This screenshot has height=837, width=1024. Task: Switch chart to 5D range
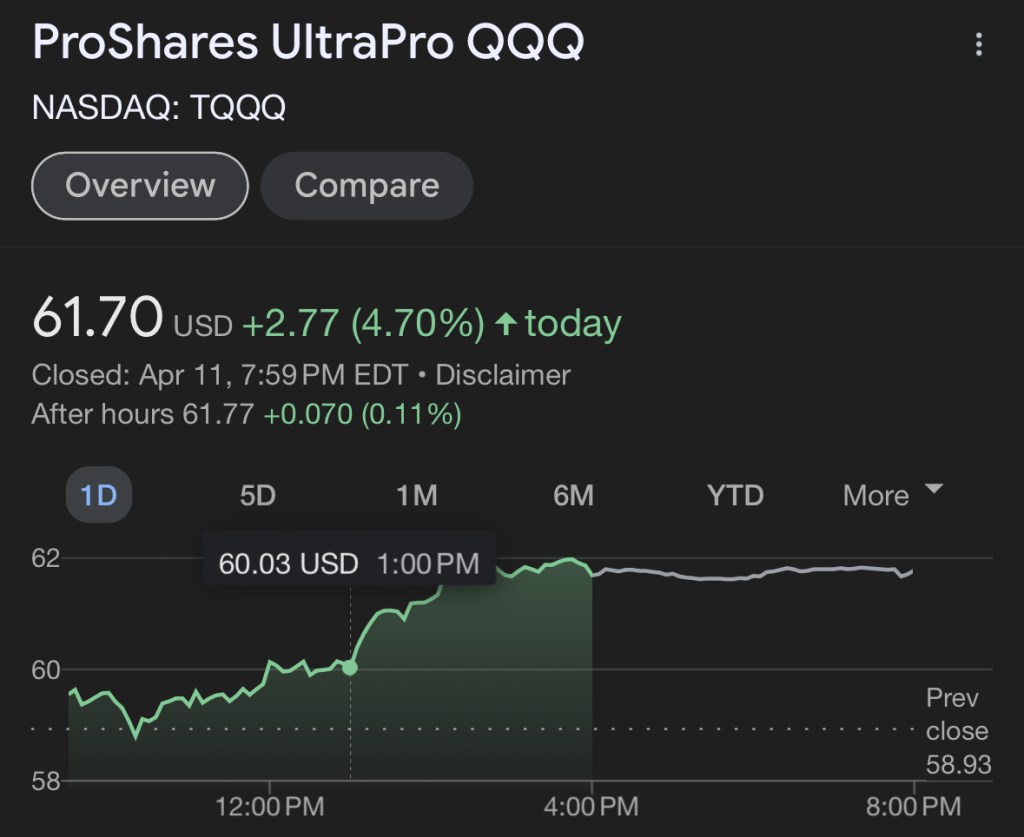coord(257,495)
